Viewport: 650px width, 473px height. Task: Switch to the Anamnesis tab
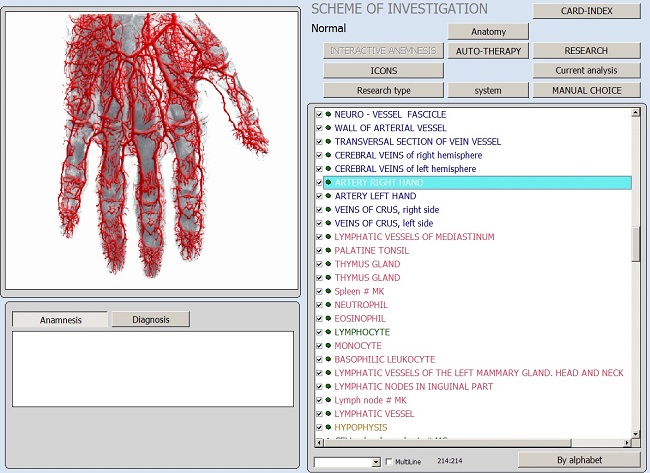click(60, 320)
